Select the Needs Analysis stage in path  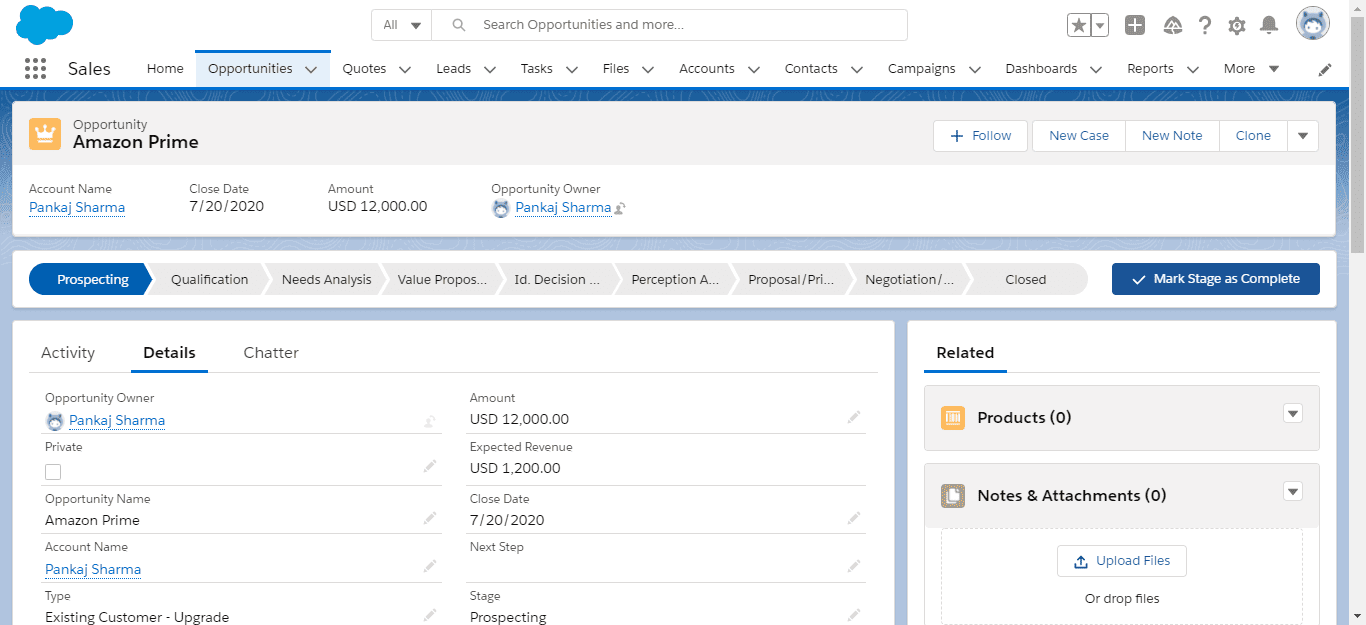tap(326, 280)
